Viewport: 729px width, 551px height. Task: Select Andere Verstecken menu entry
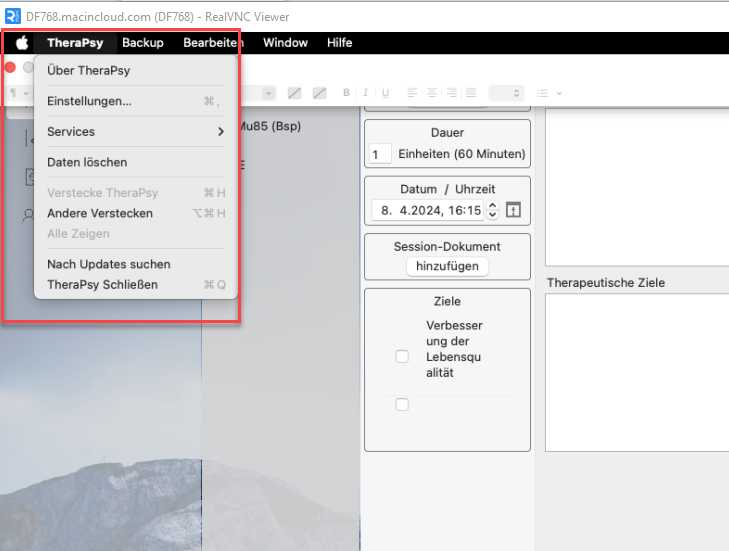(x=136, y=213)
